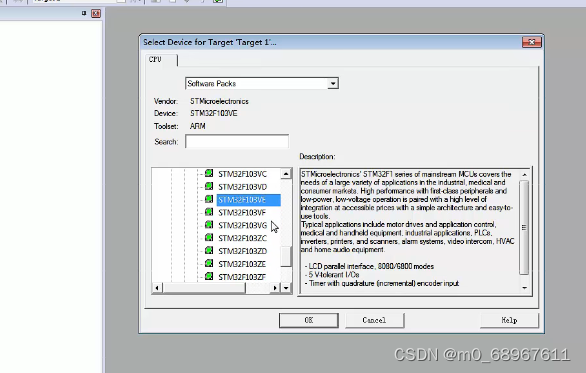Viewport: 586px width, 373px height.
Task: Click the Vendor value STMicroelectronics
Action: pyautogui.click(x=219, y=101)
